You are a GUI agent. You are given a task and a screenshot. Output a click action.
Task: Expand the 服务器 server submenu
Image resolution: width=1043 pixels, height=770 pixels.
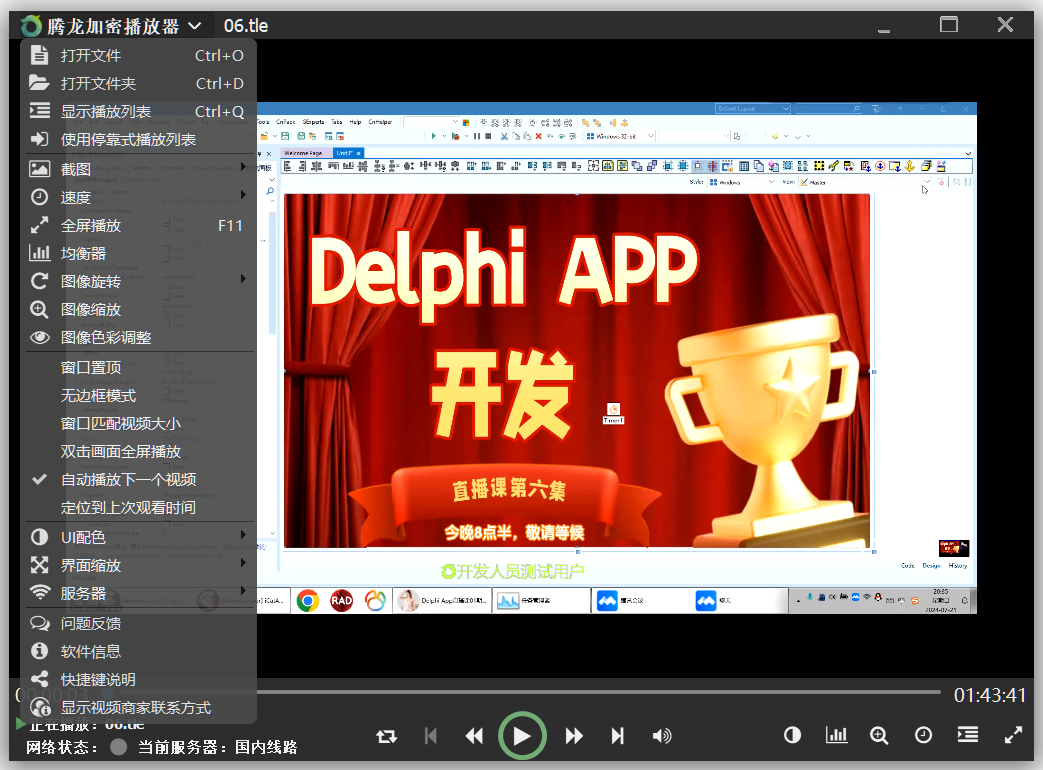tap(138, 593)
